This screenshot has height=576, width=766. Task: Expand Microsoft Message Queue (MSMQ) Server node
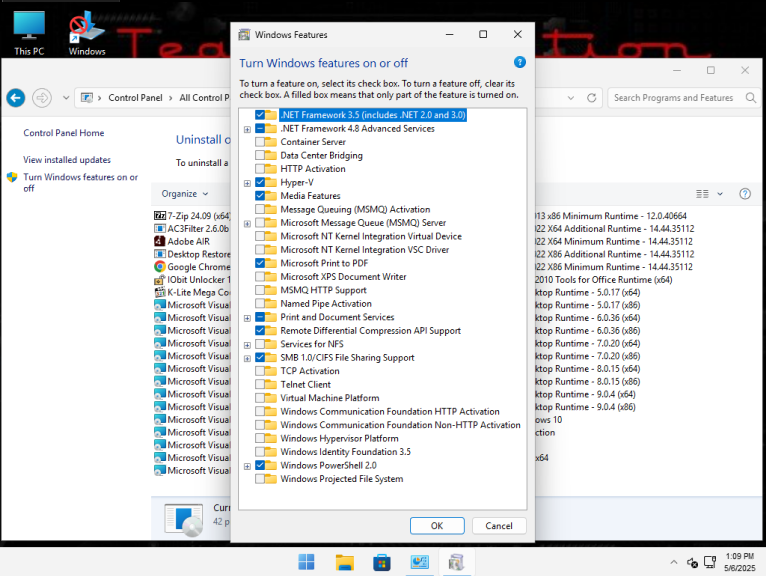247,224
